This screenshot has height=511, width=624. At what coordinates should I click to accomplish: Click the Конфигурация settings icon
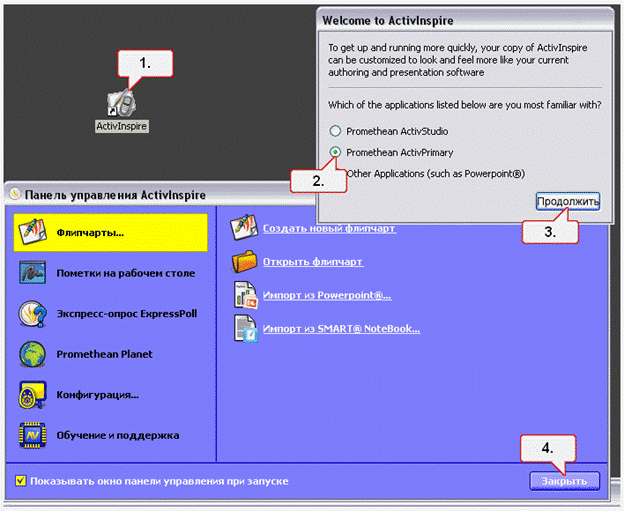coord(32,394)
